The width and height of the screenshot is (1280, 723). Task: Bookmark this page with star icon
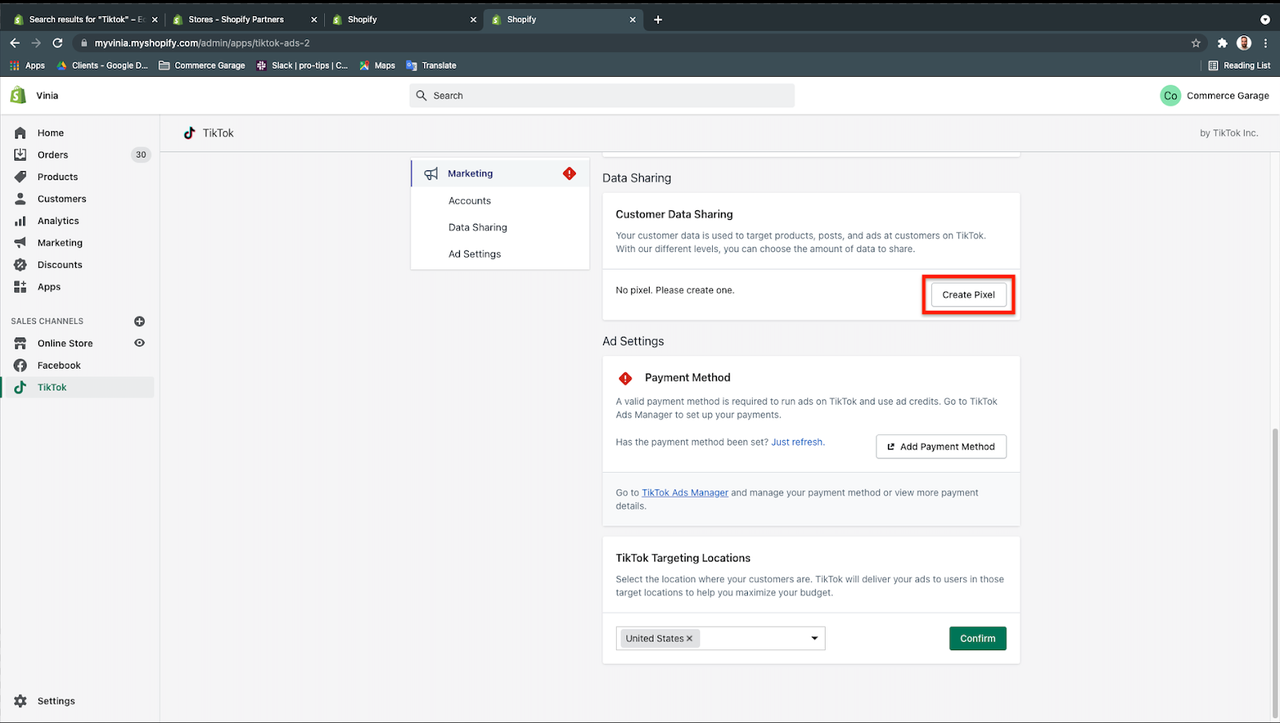coord(1195,43)
